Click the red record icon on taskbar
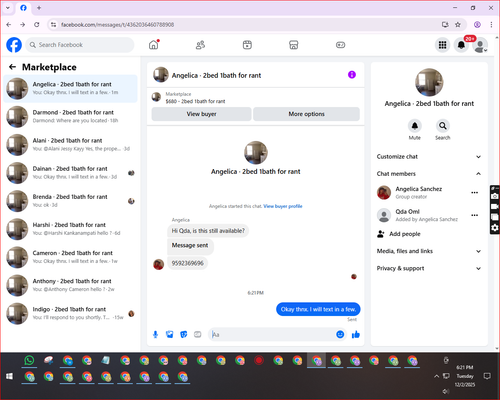 [259, 360]
